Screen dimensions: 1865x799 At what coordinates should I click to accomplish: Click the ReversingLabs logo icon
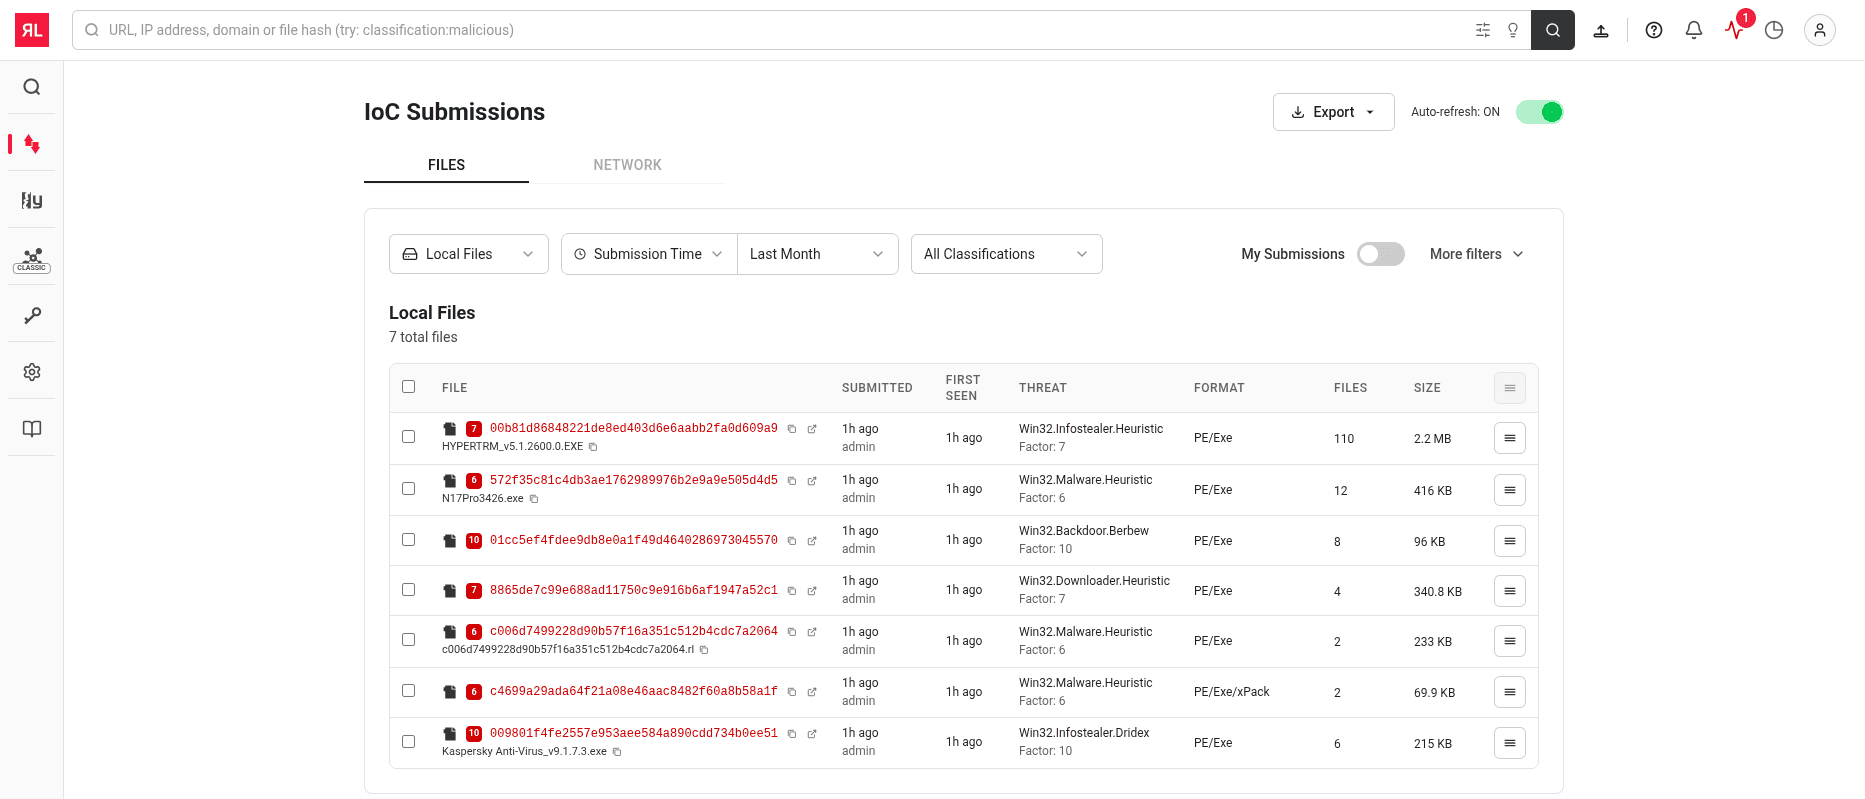pos(32,30)
